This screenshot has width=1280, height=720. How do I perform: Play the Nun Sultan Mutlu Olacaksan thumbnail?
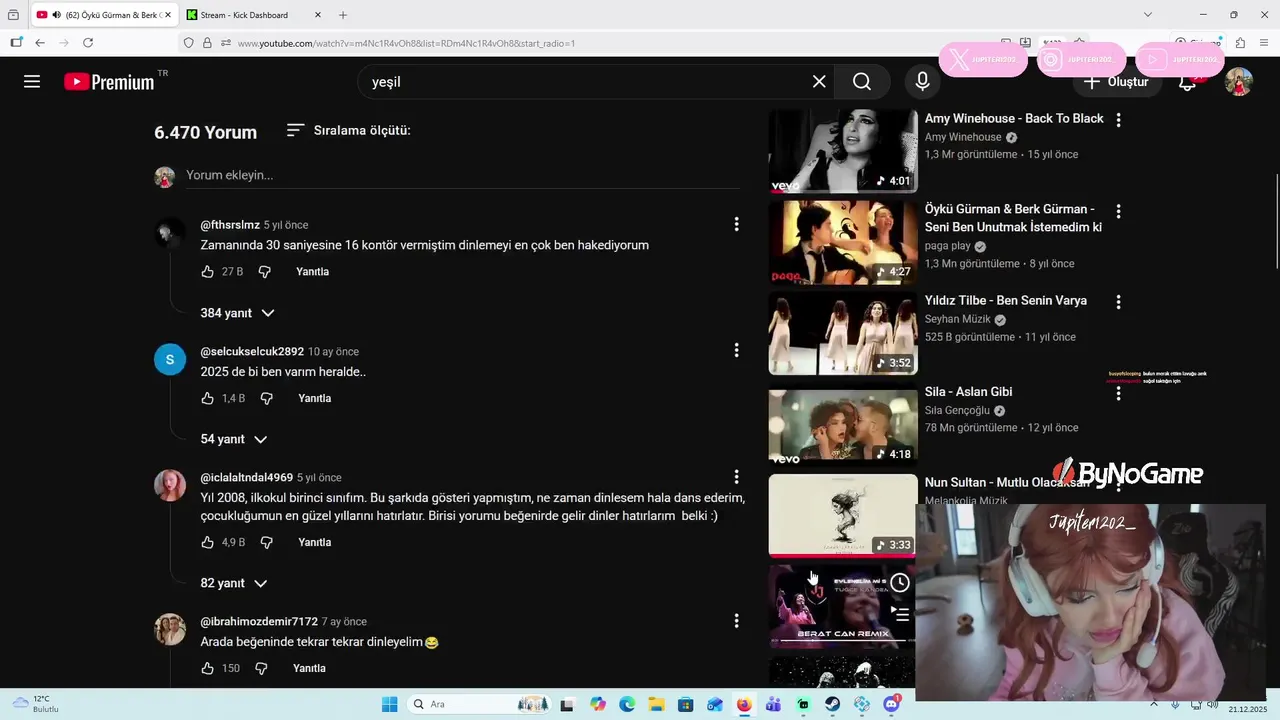pyautogui.click(x=842, y=515)
